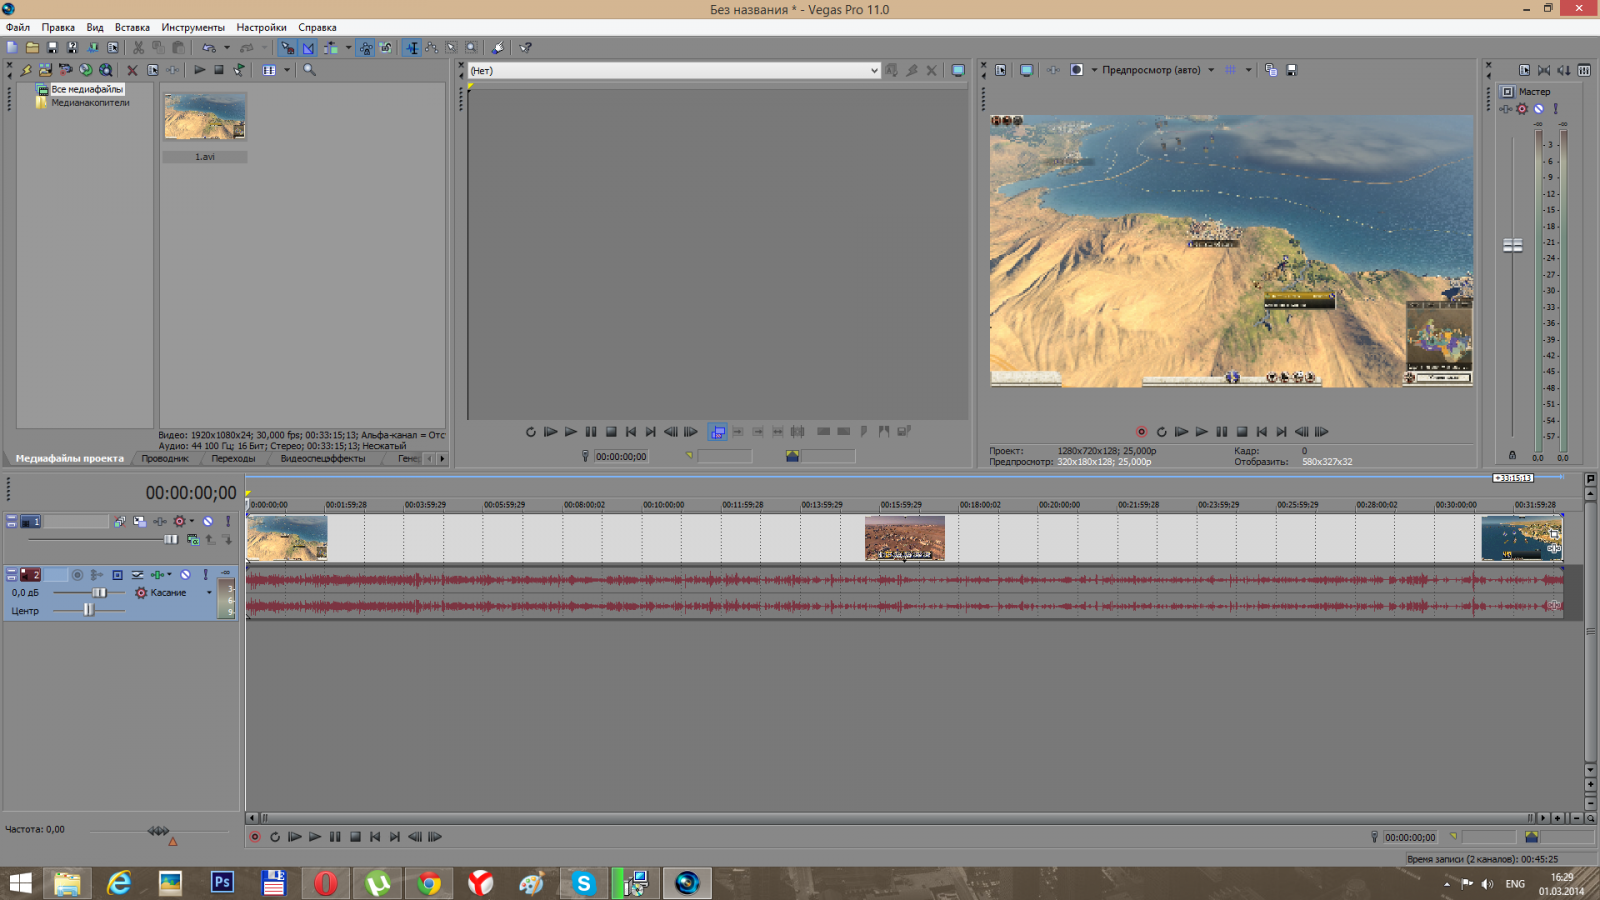Open Касание automation mode dropdown on audio track
This screenshot has height=900, width=1600.
coord(209,592)
